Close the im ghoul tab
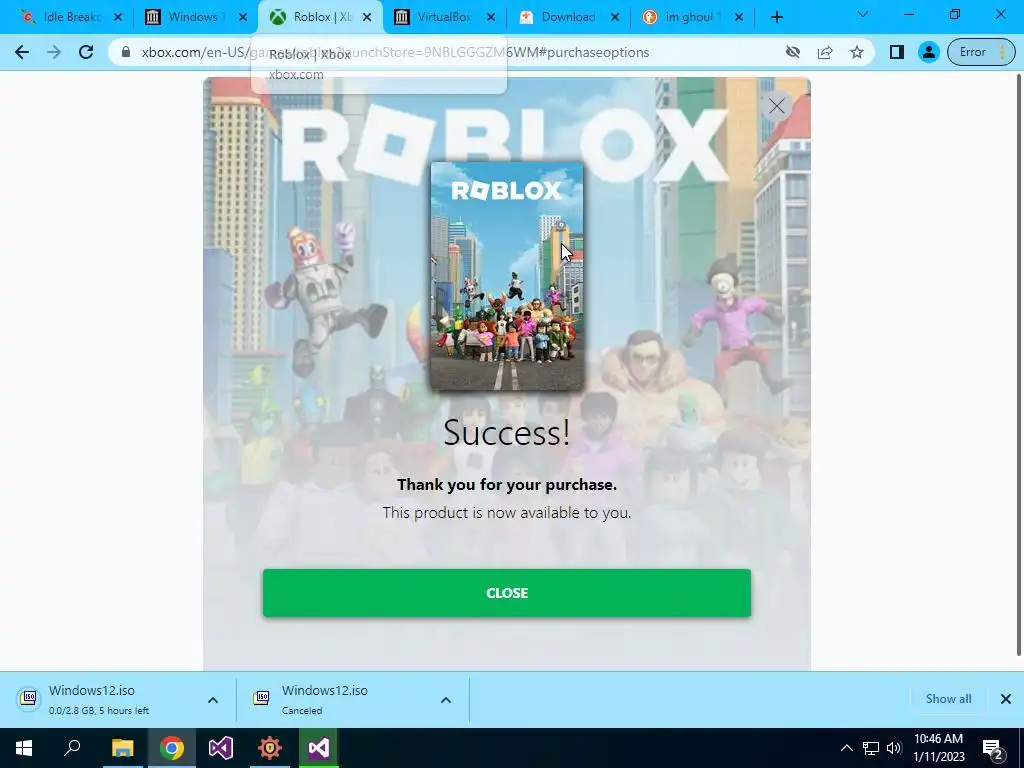The height and width of the screenshot is (768, 1024). click(739, 17)
